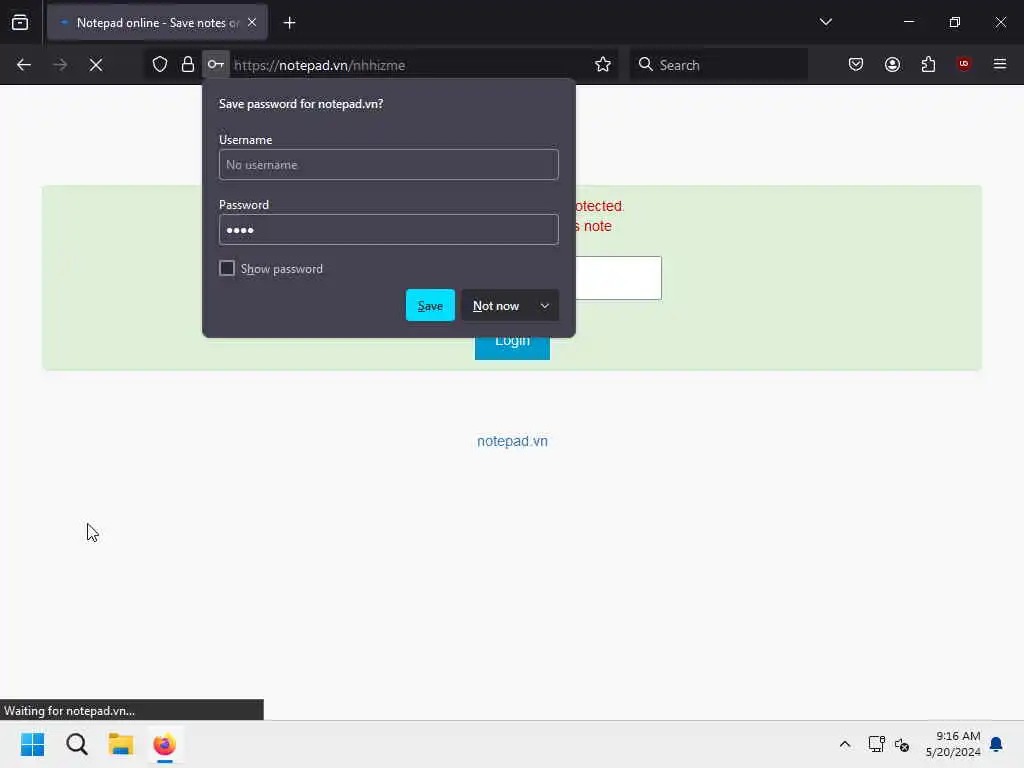
Task: Click the Search box in toolbar
Action: (718, 65)
